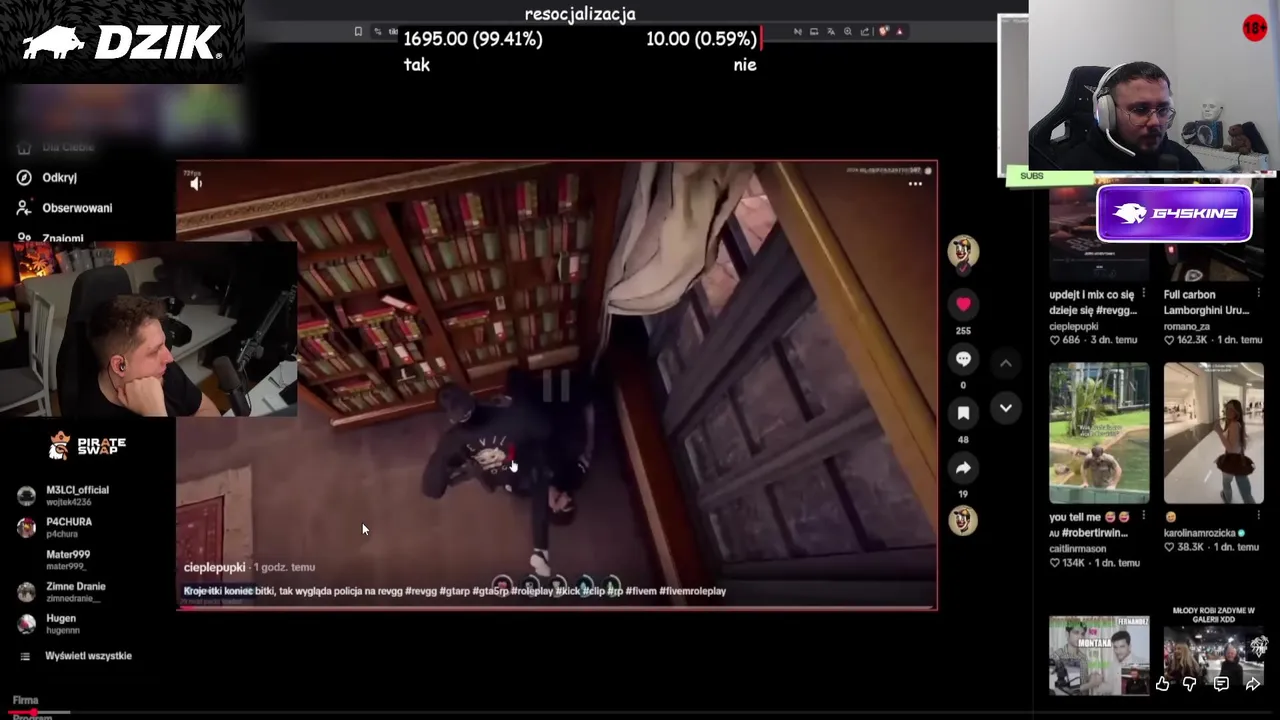Image resolution: width=1280 pixels, height=720 pixels.
Task: Click the cieplepupki author name under the video
Action: tap(214, 567)
